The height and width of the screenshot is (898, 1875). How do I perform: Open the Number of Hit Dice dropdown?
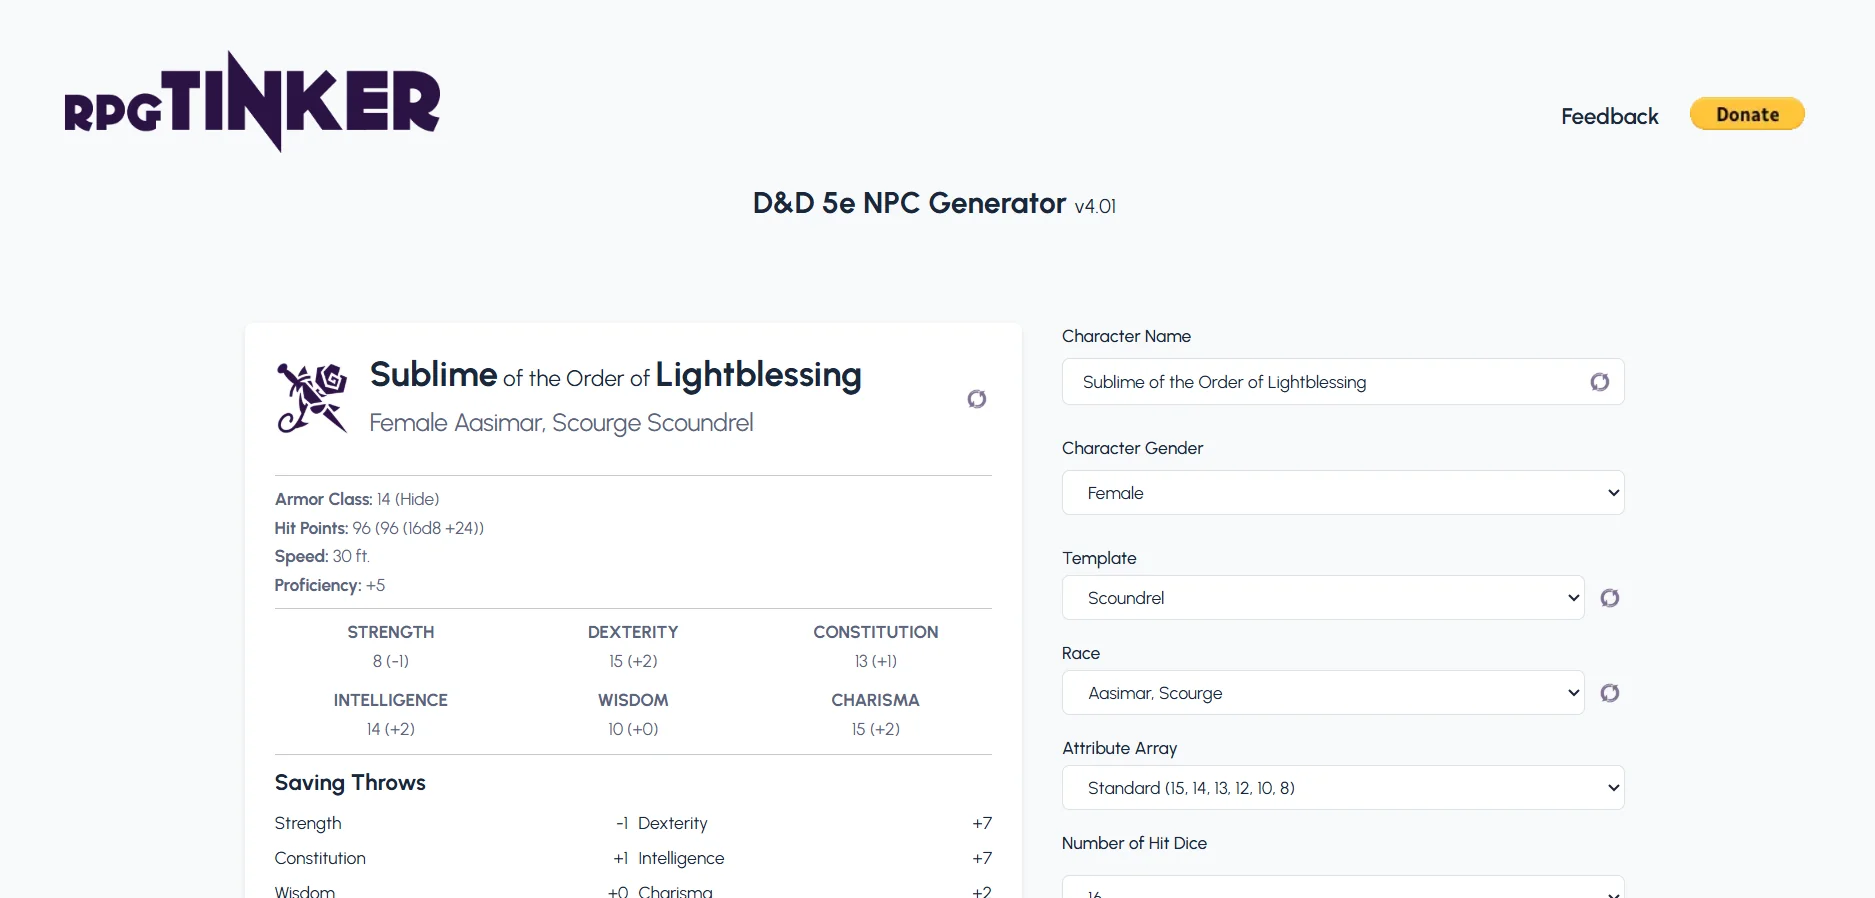(x=1342, y=888)
